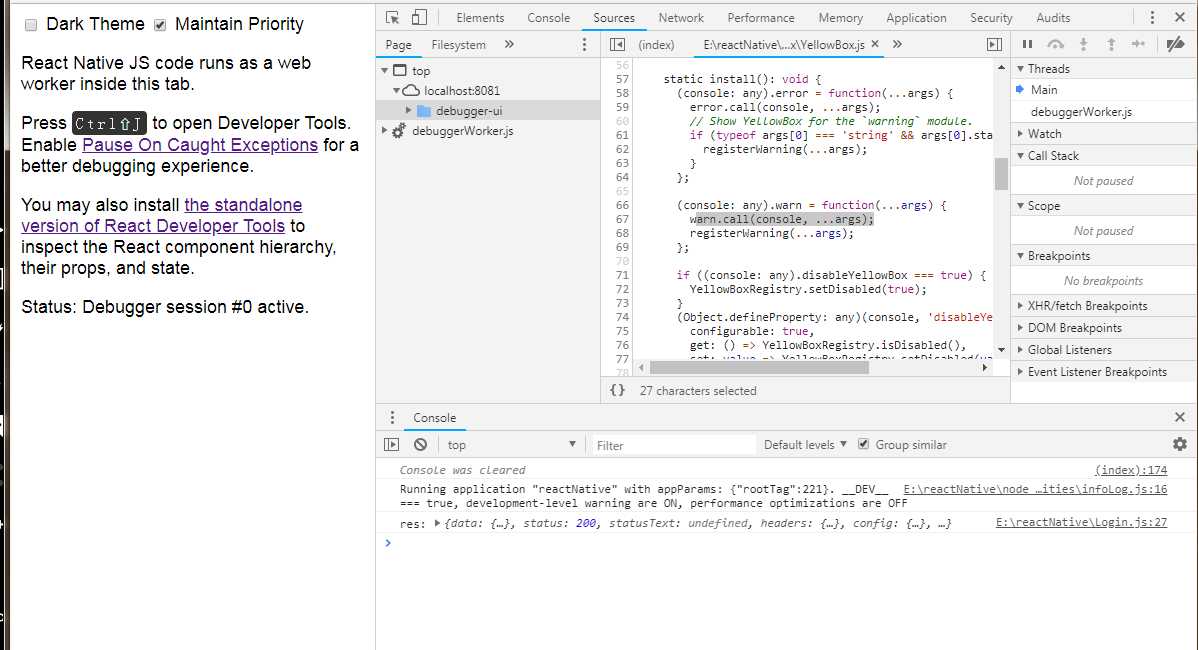The height and width of the screenshot is (650, 1198).
Task: Expand XHR/fetch Breakpoints section
Action: (1020, 306)
